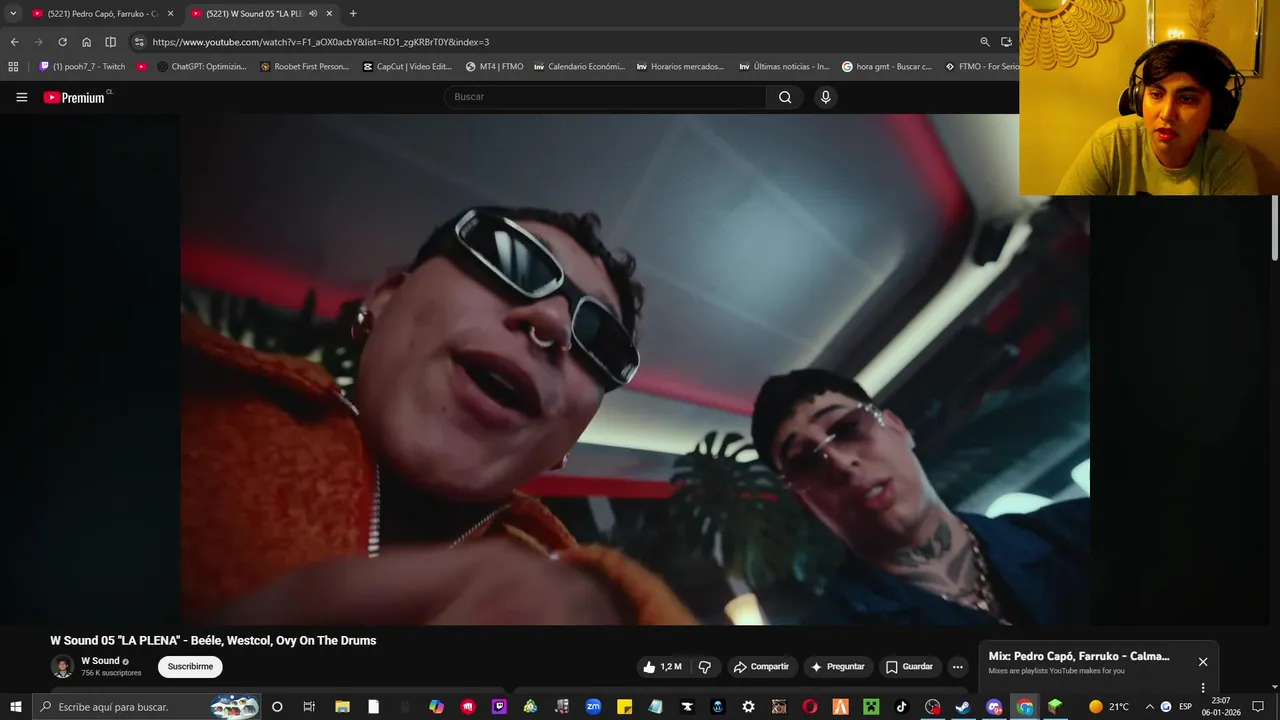Open File Explorer from taskbar

pyautogui.click(x=341, y=707)
